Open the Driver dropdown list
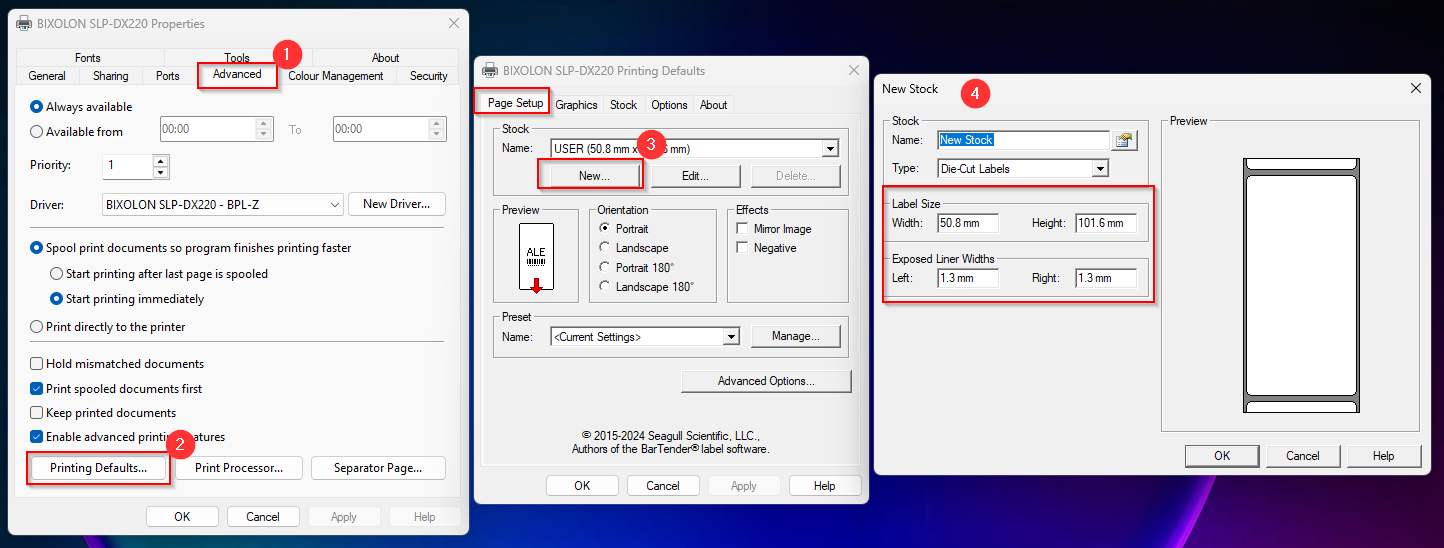 pos(335,204)
